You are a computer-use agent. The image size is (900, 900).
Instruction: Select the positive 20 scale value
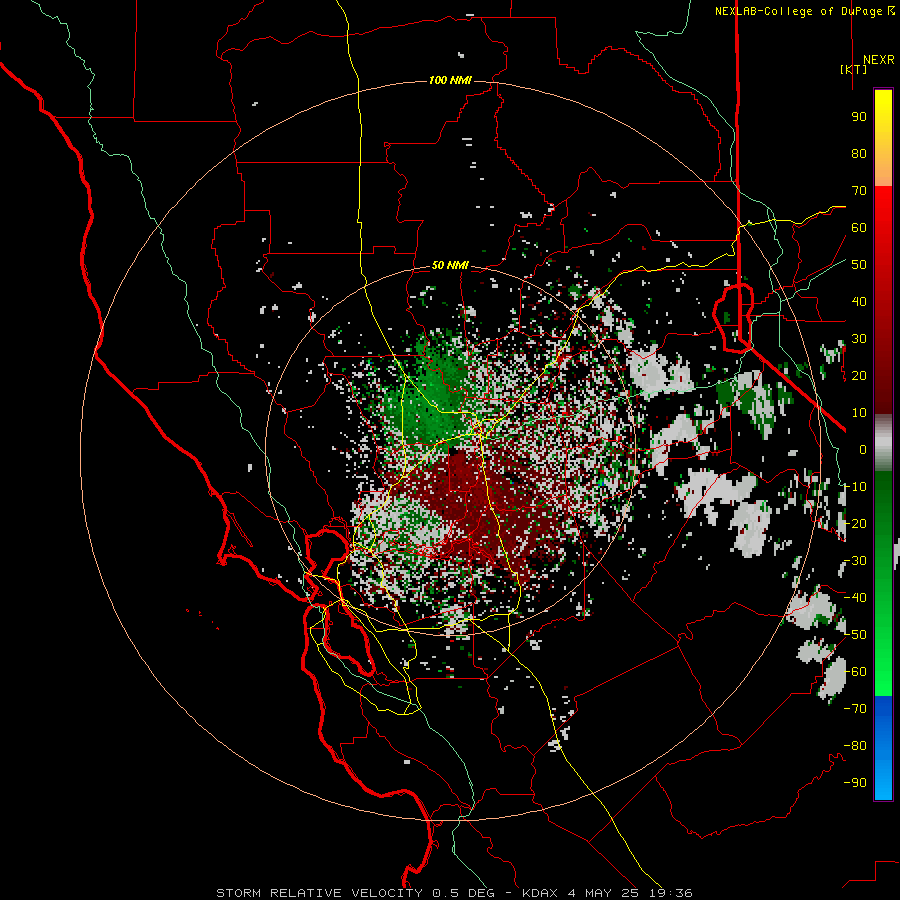coord(859,375)
